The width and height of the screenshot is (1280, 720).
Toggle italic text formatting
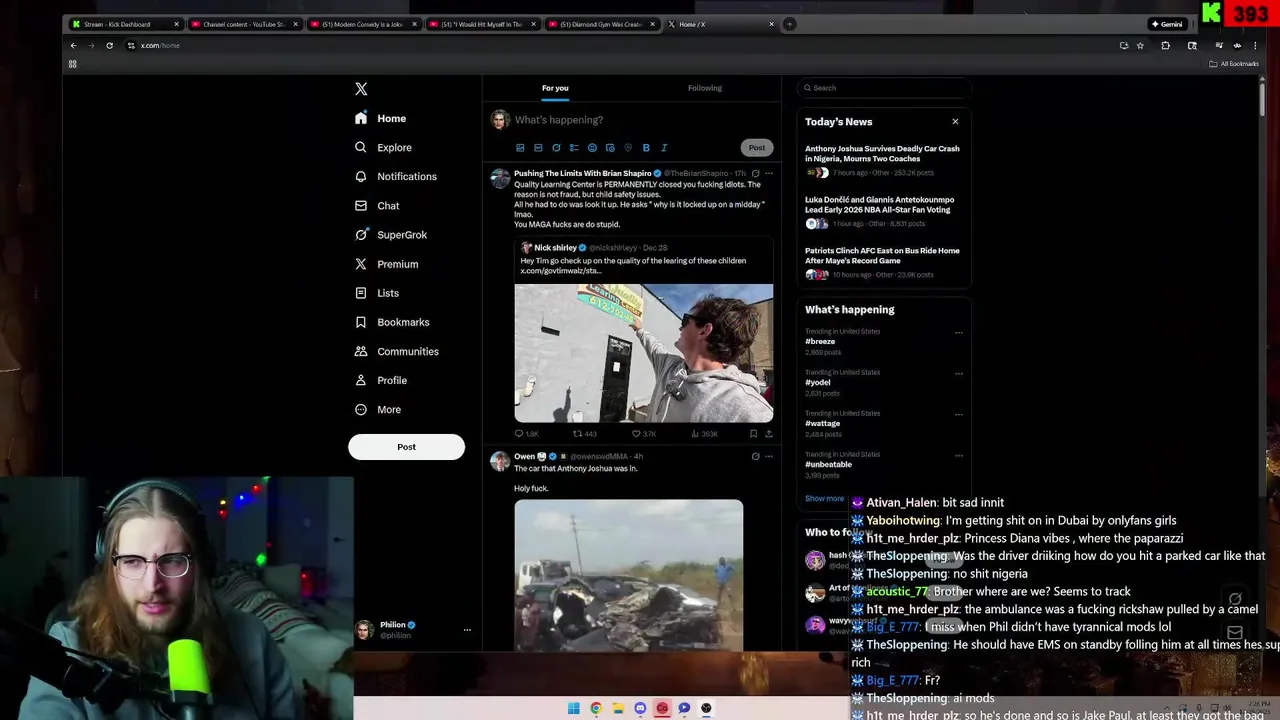(x=664, y=148)
